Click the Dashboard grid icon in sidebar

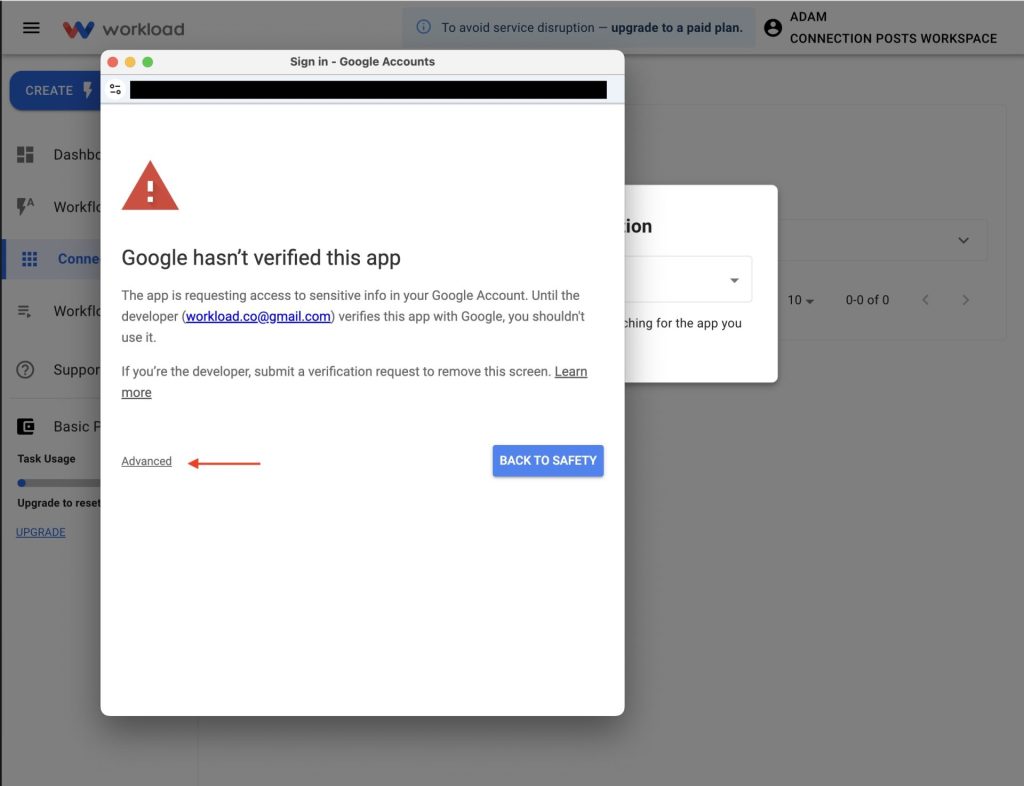click(25, 155)
